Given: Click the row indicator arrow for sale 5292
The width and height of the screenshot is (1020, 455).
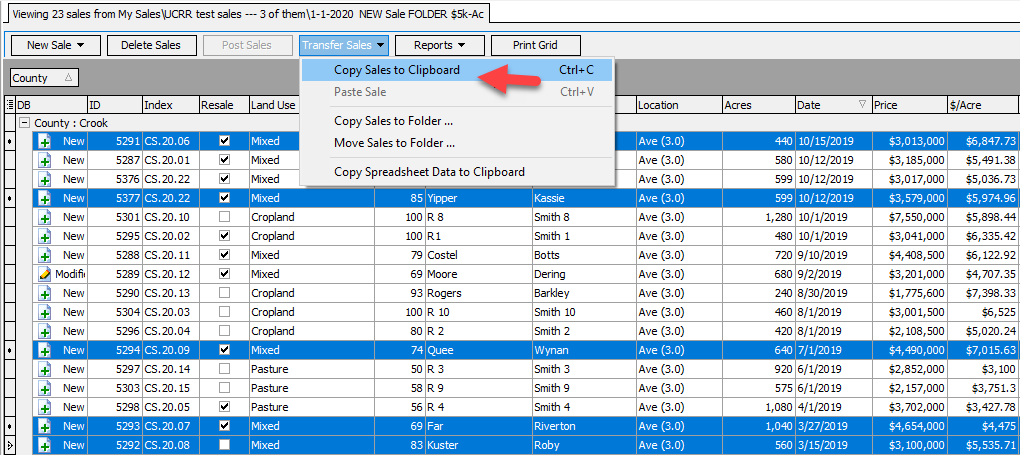Looking at the screenshot, I should point(10,445).
